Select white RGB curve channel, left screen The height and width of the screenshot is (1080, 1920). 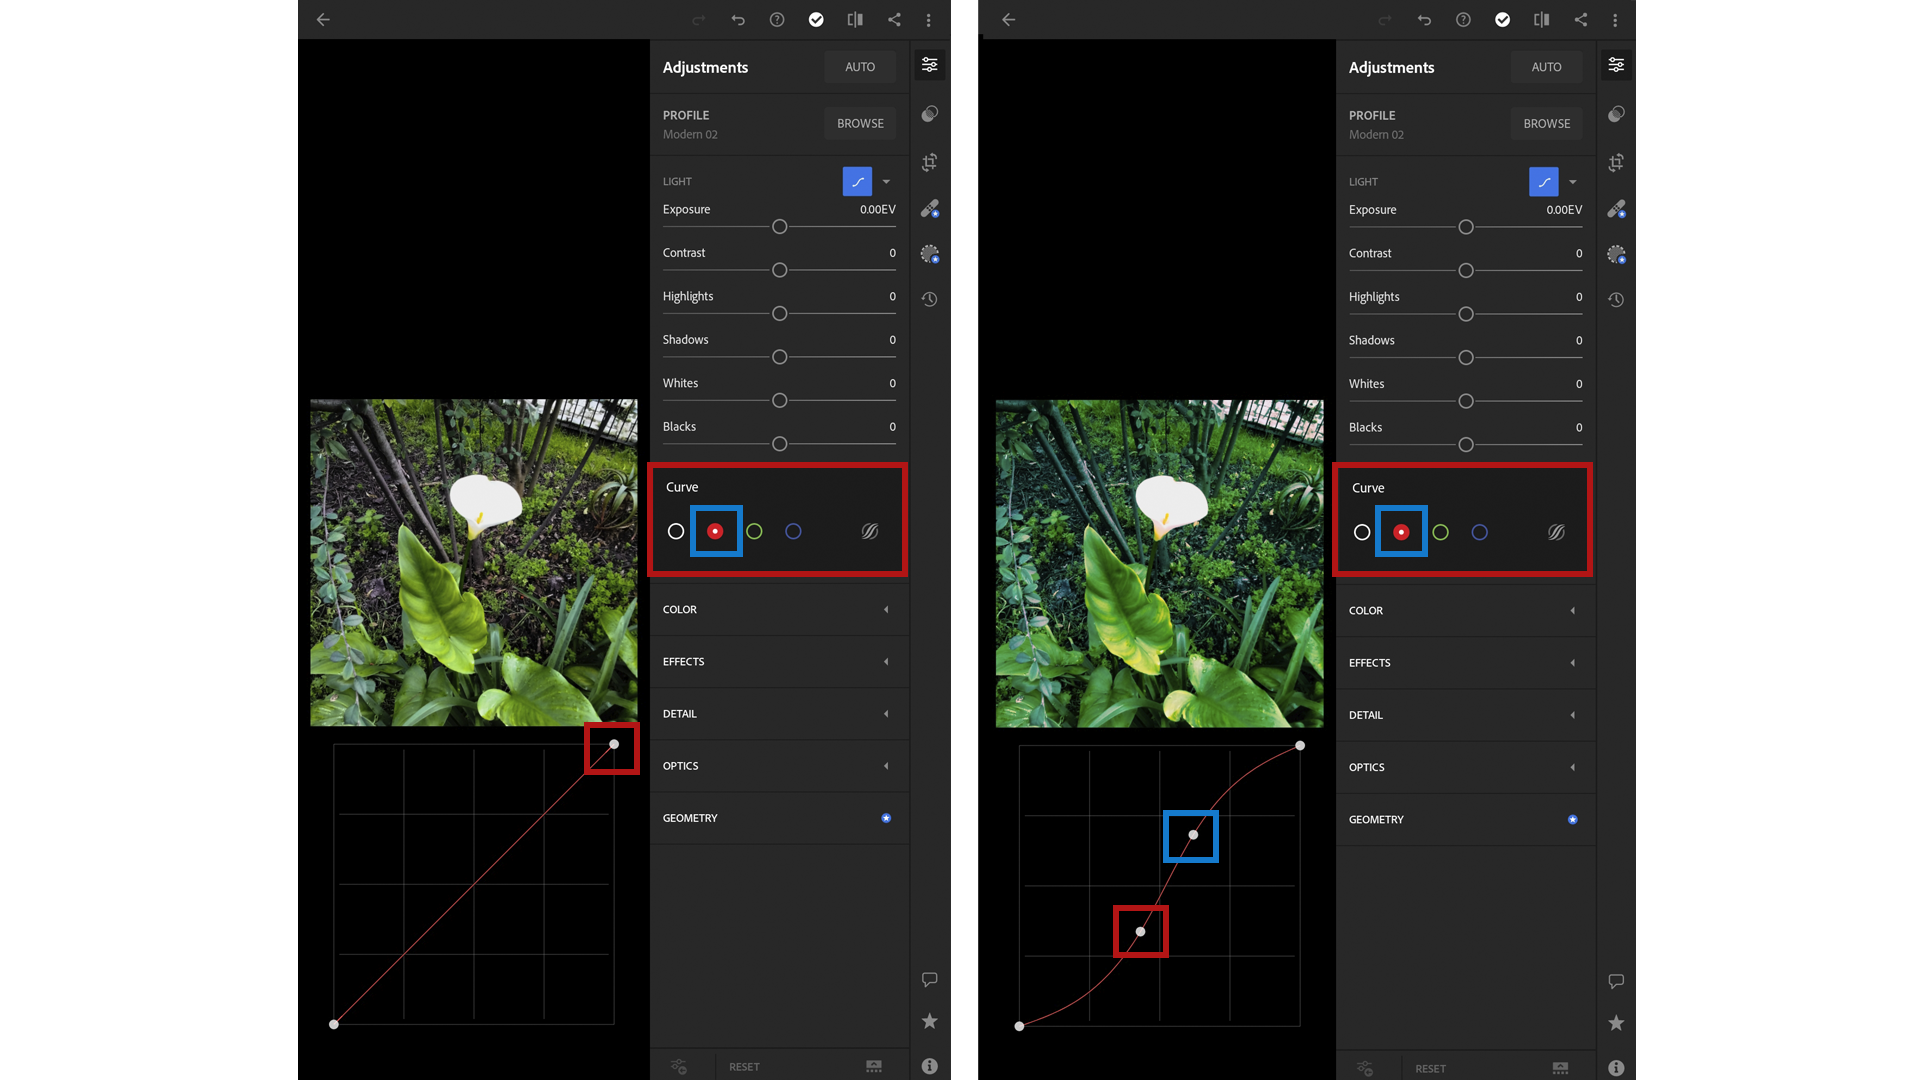click(676, 532)
